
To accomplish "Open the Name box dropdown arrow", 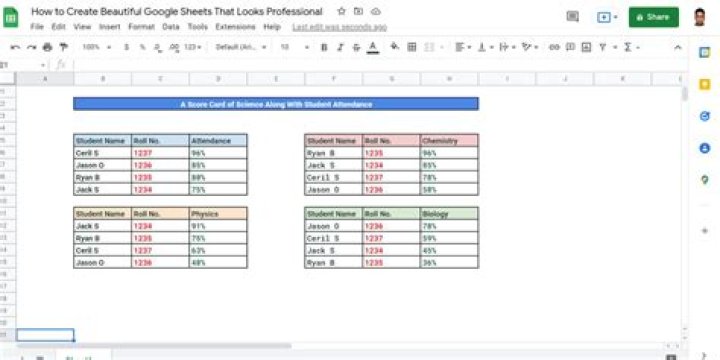I will (x=43, y=65).
